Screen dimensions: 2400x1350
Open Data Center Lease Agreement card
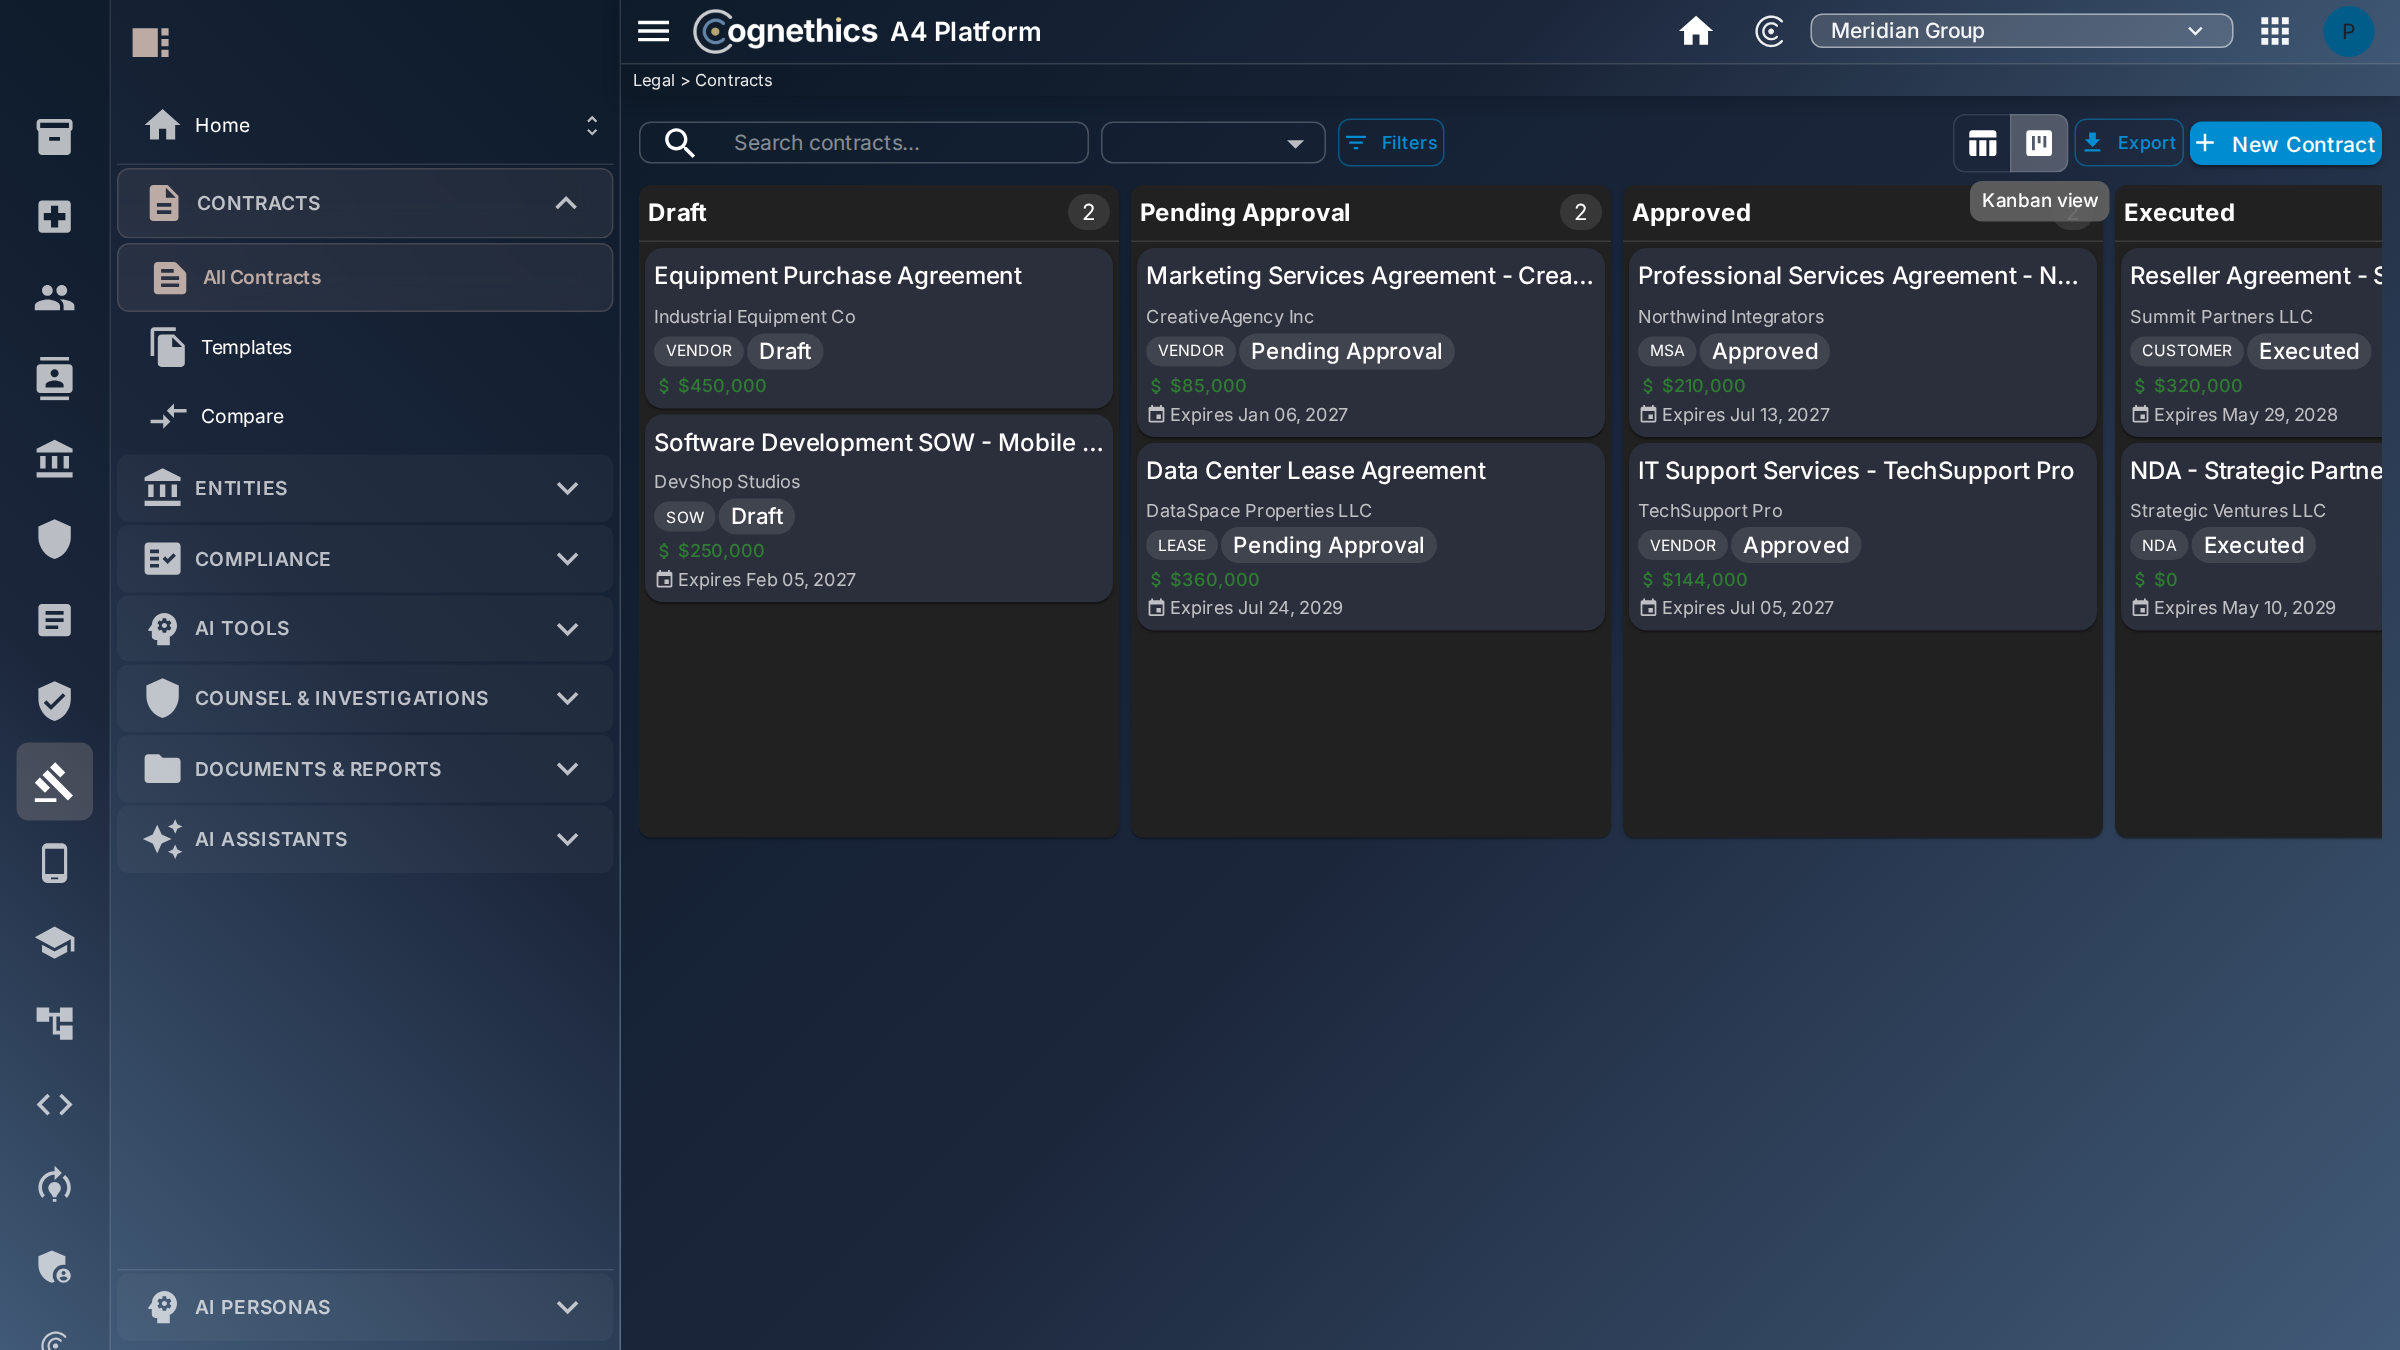1371,536
